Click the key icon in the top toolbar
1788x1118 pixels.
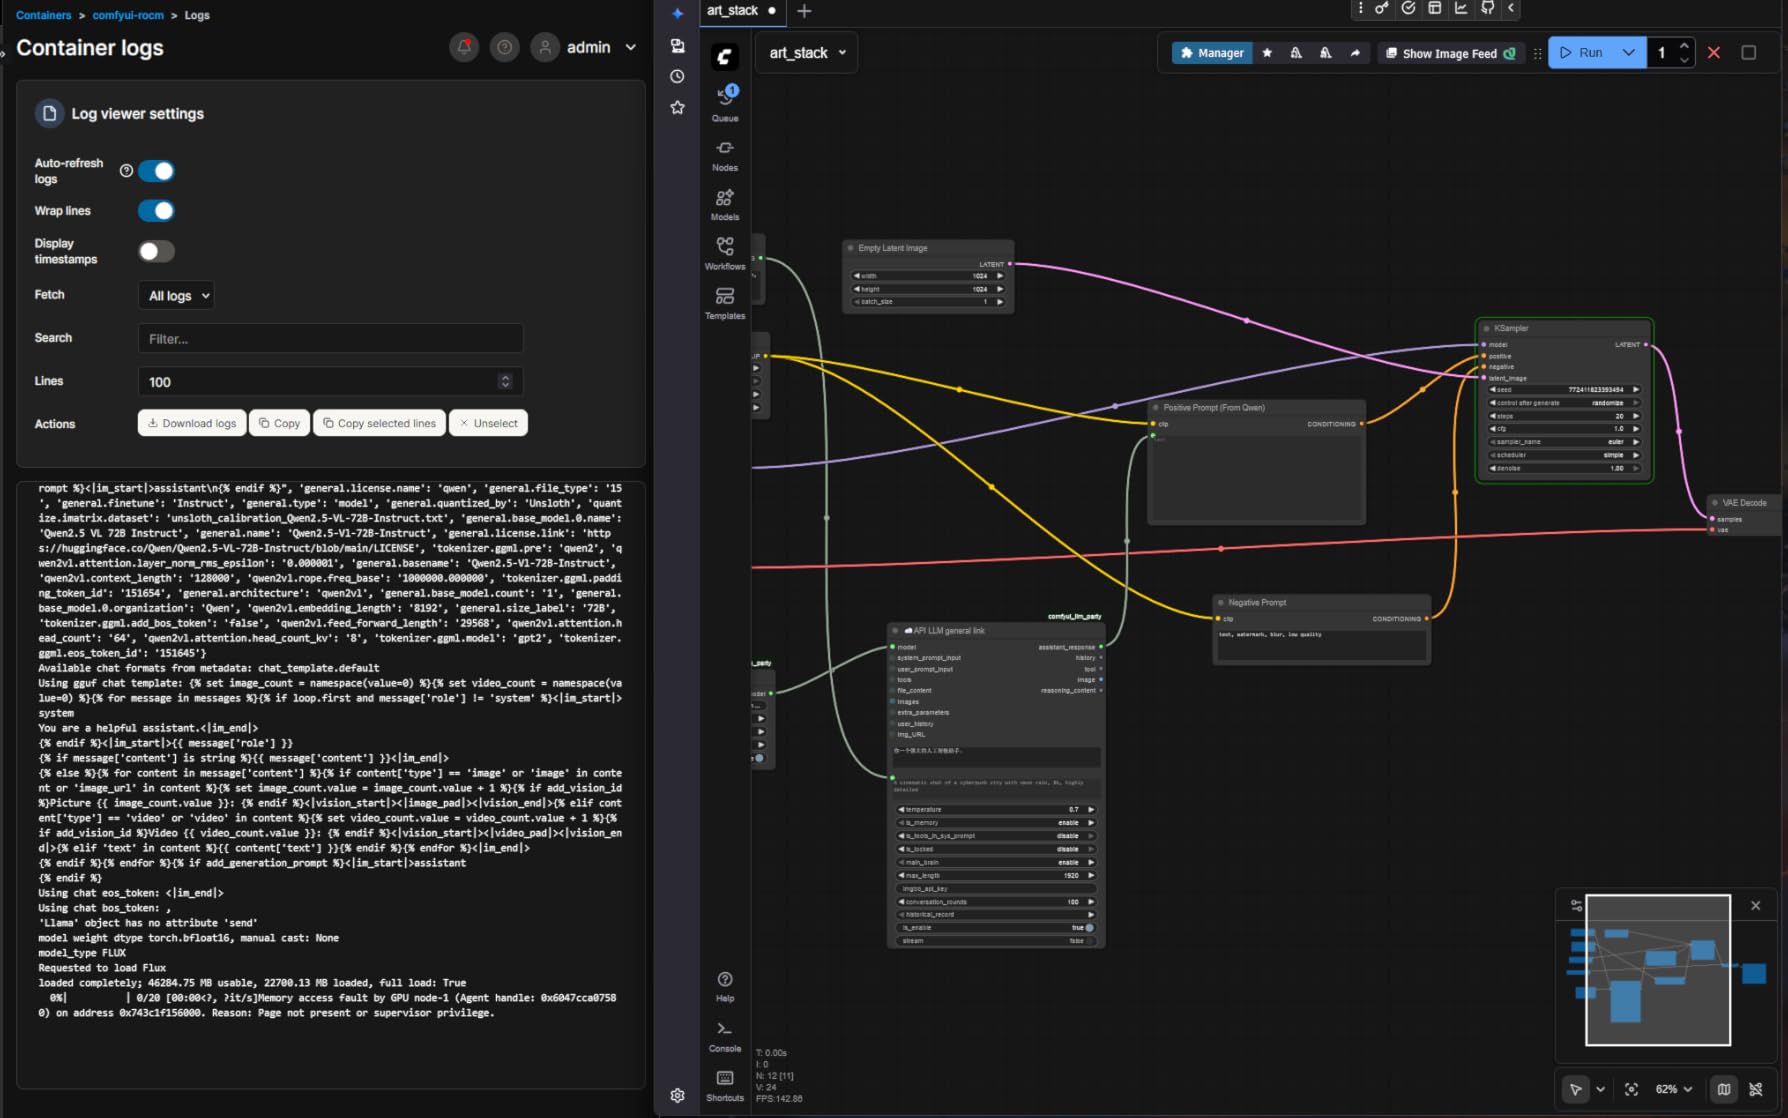(1381, 8)
